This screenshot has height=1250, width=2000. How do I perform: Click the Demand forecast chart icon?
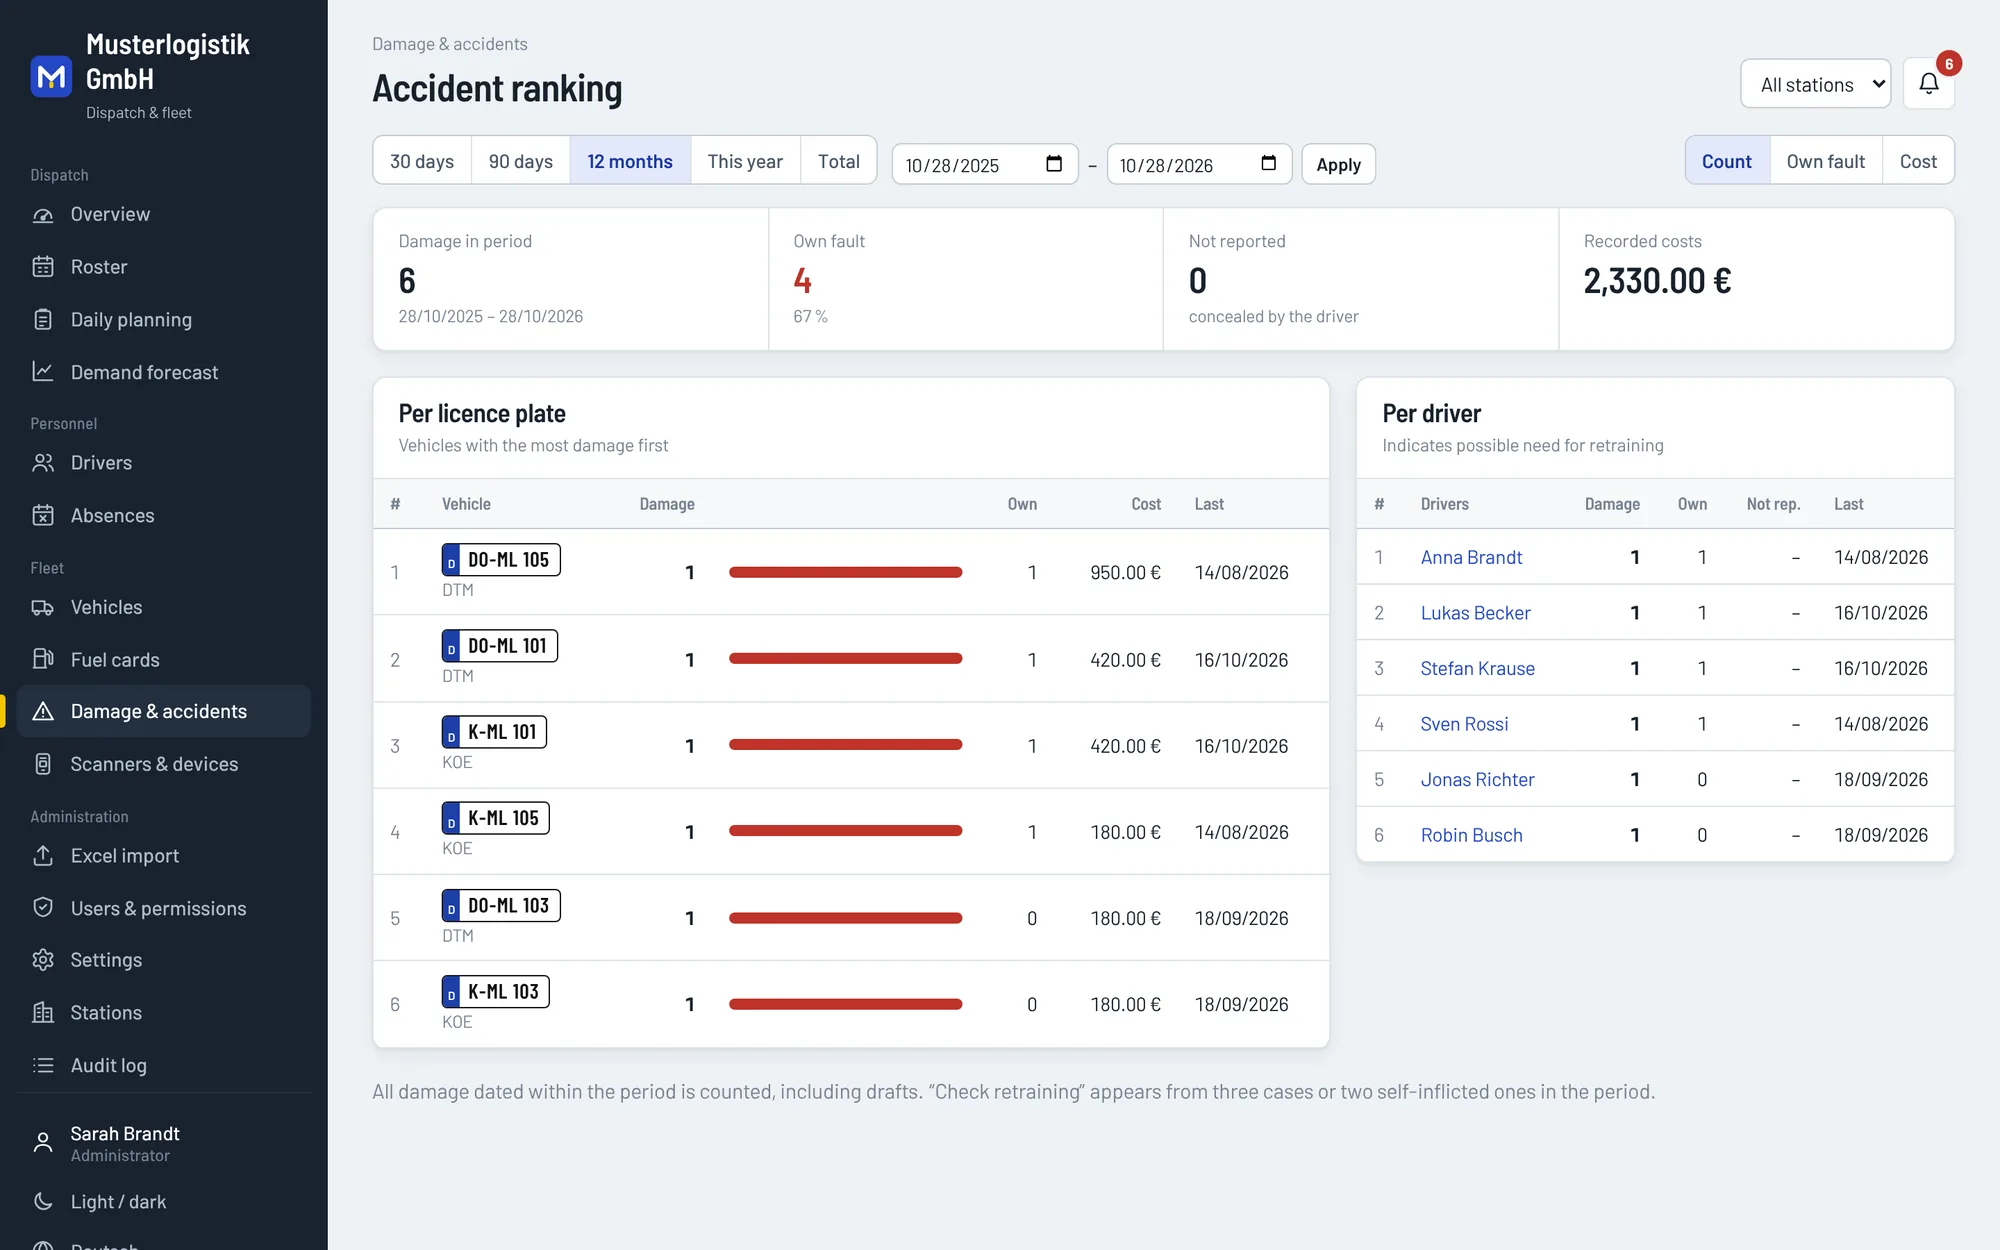click(43, 372)
